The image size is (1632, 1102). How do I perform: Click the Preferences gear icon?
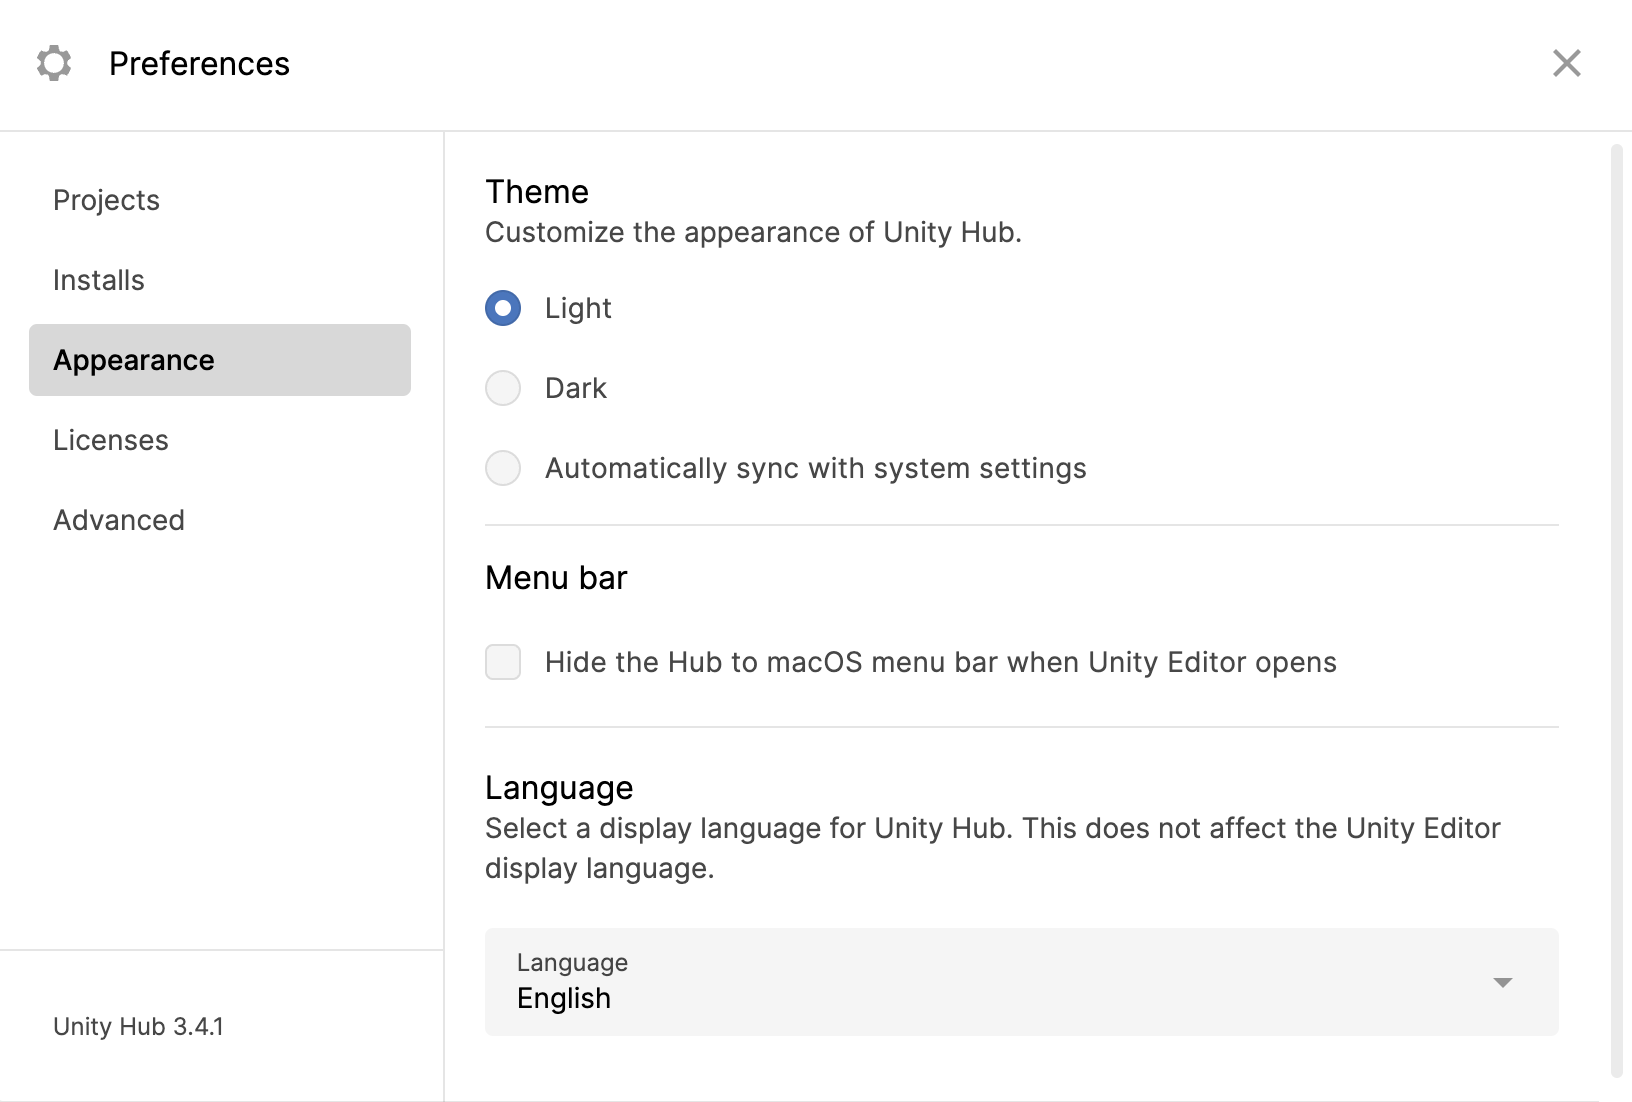coord(54,63)
